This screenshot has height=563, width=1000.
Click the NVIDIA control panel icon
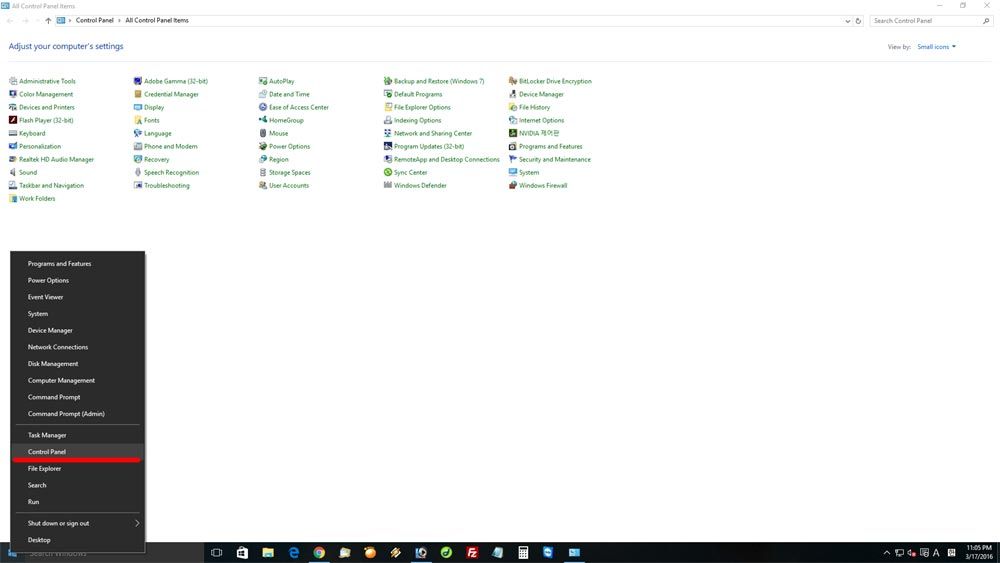tap(513, 133)
